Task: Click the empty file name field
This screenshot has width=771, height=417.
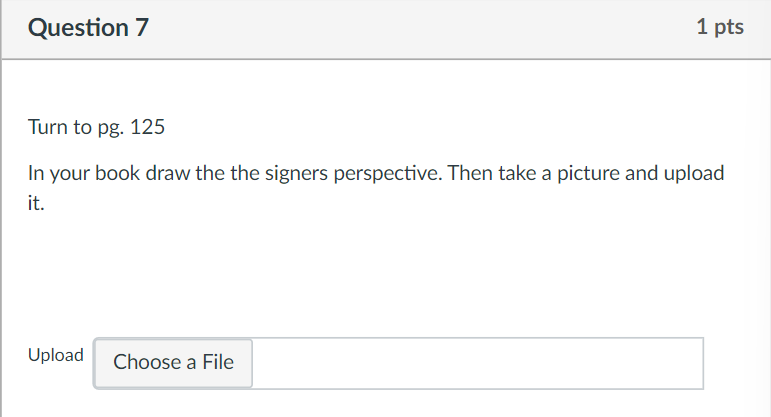Action: (477, 363)
